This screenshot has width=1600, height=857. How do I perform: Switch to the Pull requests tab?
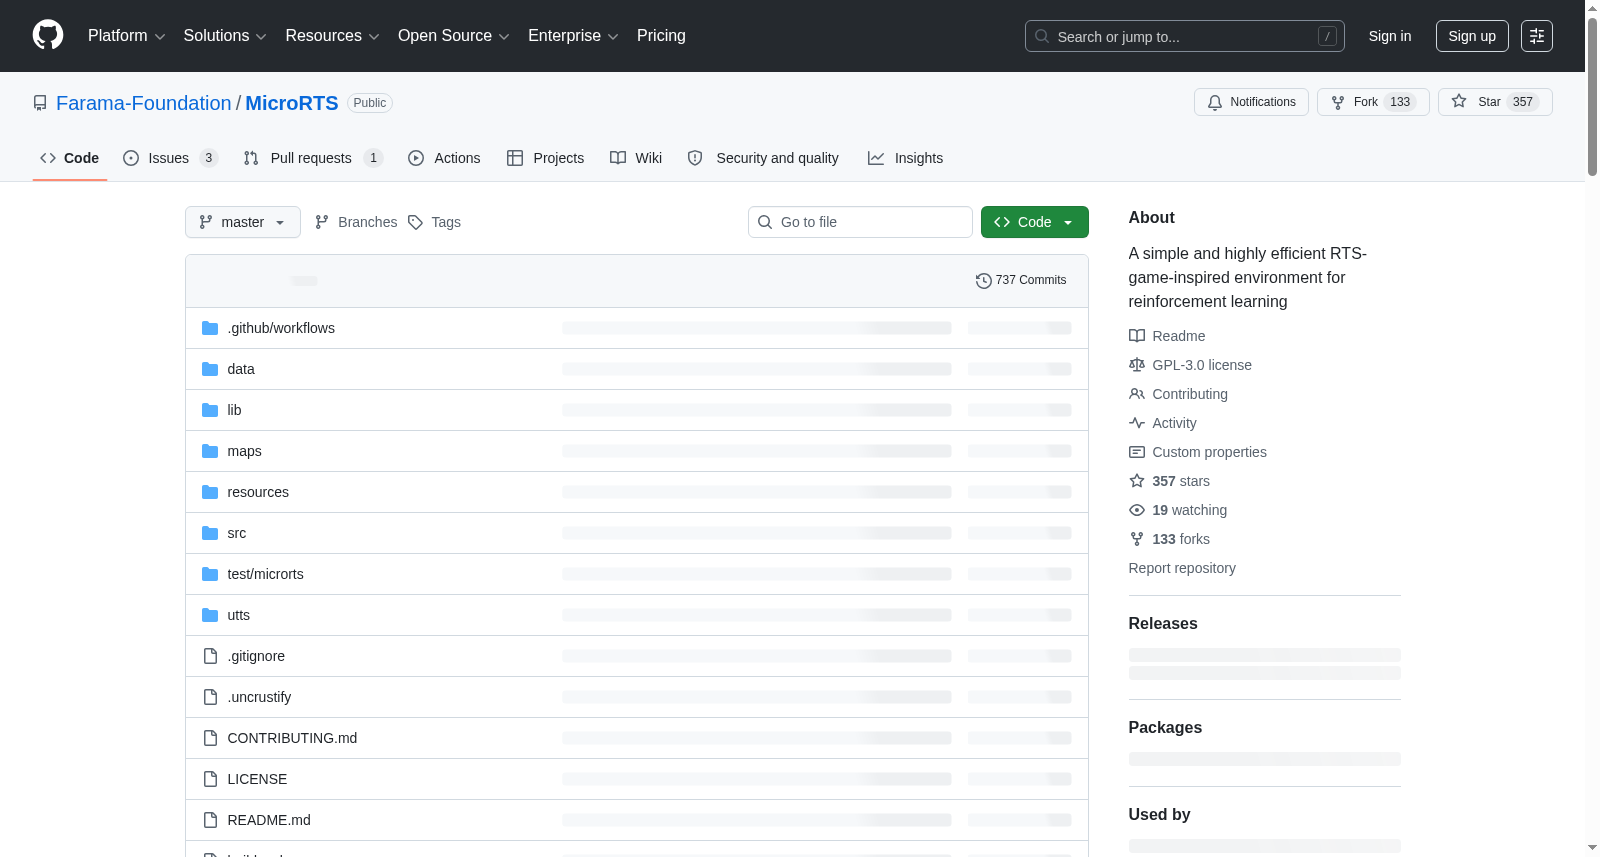click(x=313, y=158)
